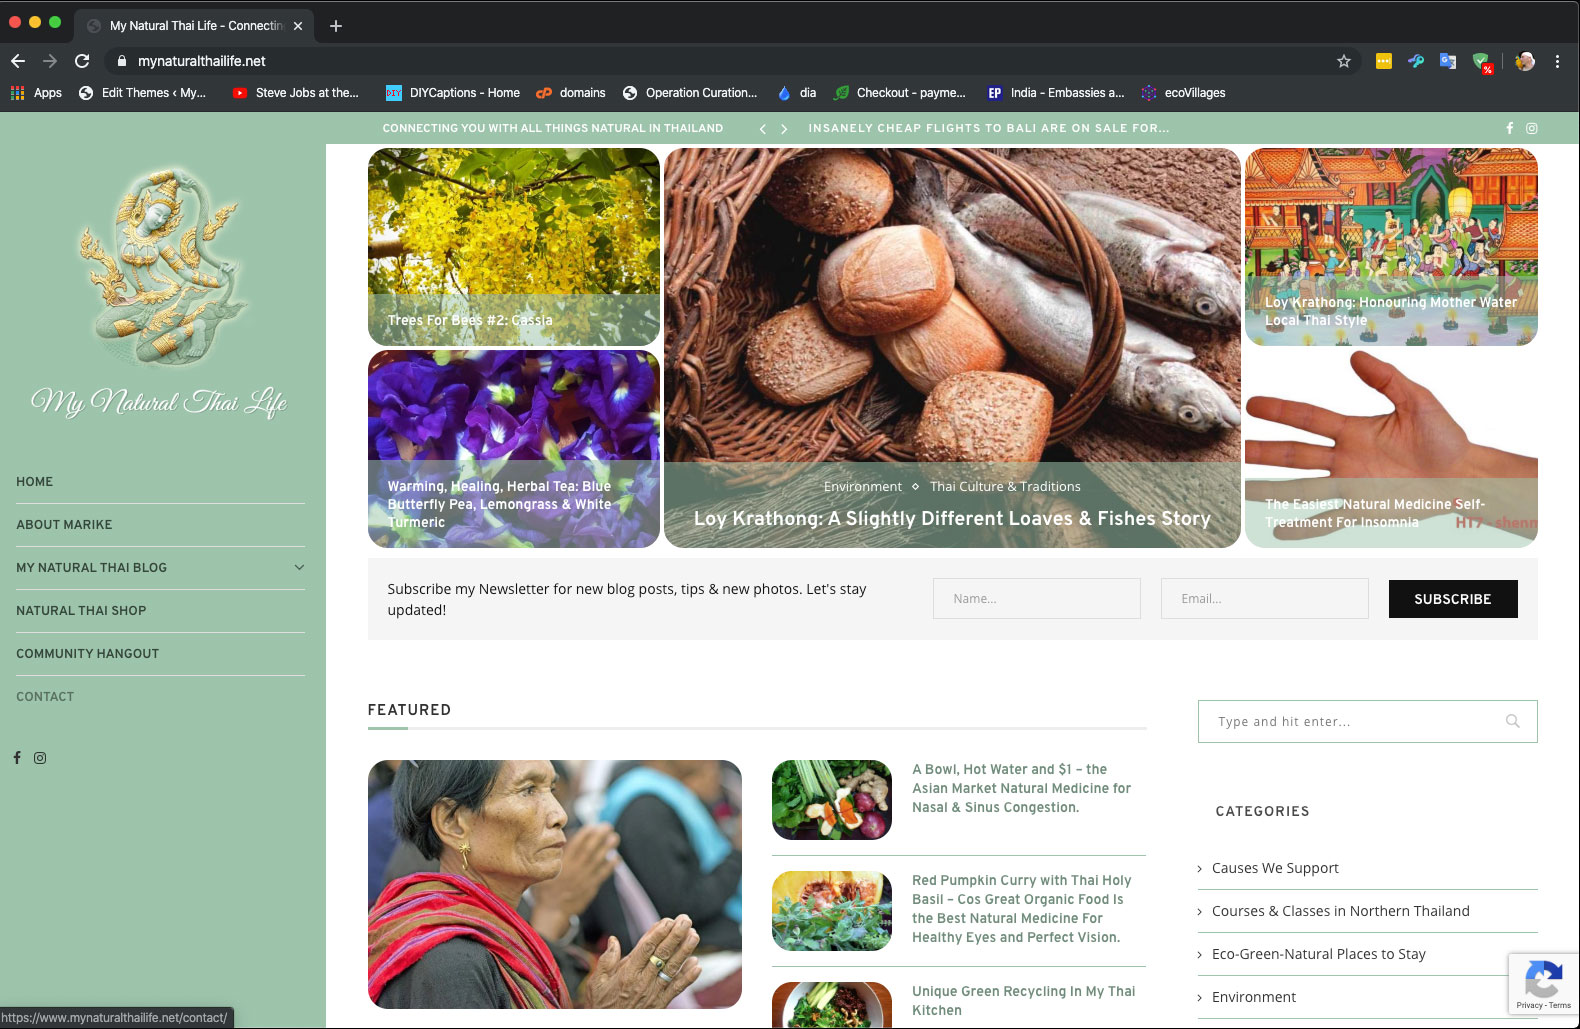
Task: Open the Loaves & Fishes Story post
Action: [952, 518]
